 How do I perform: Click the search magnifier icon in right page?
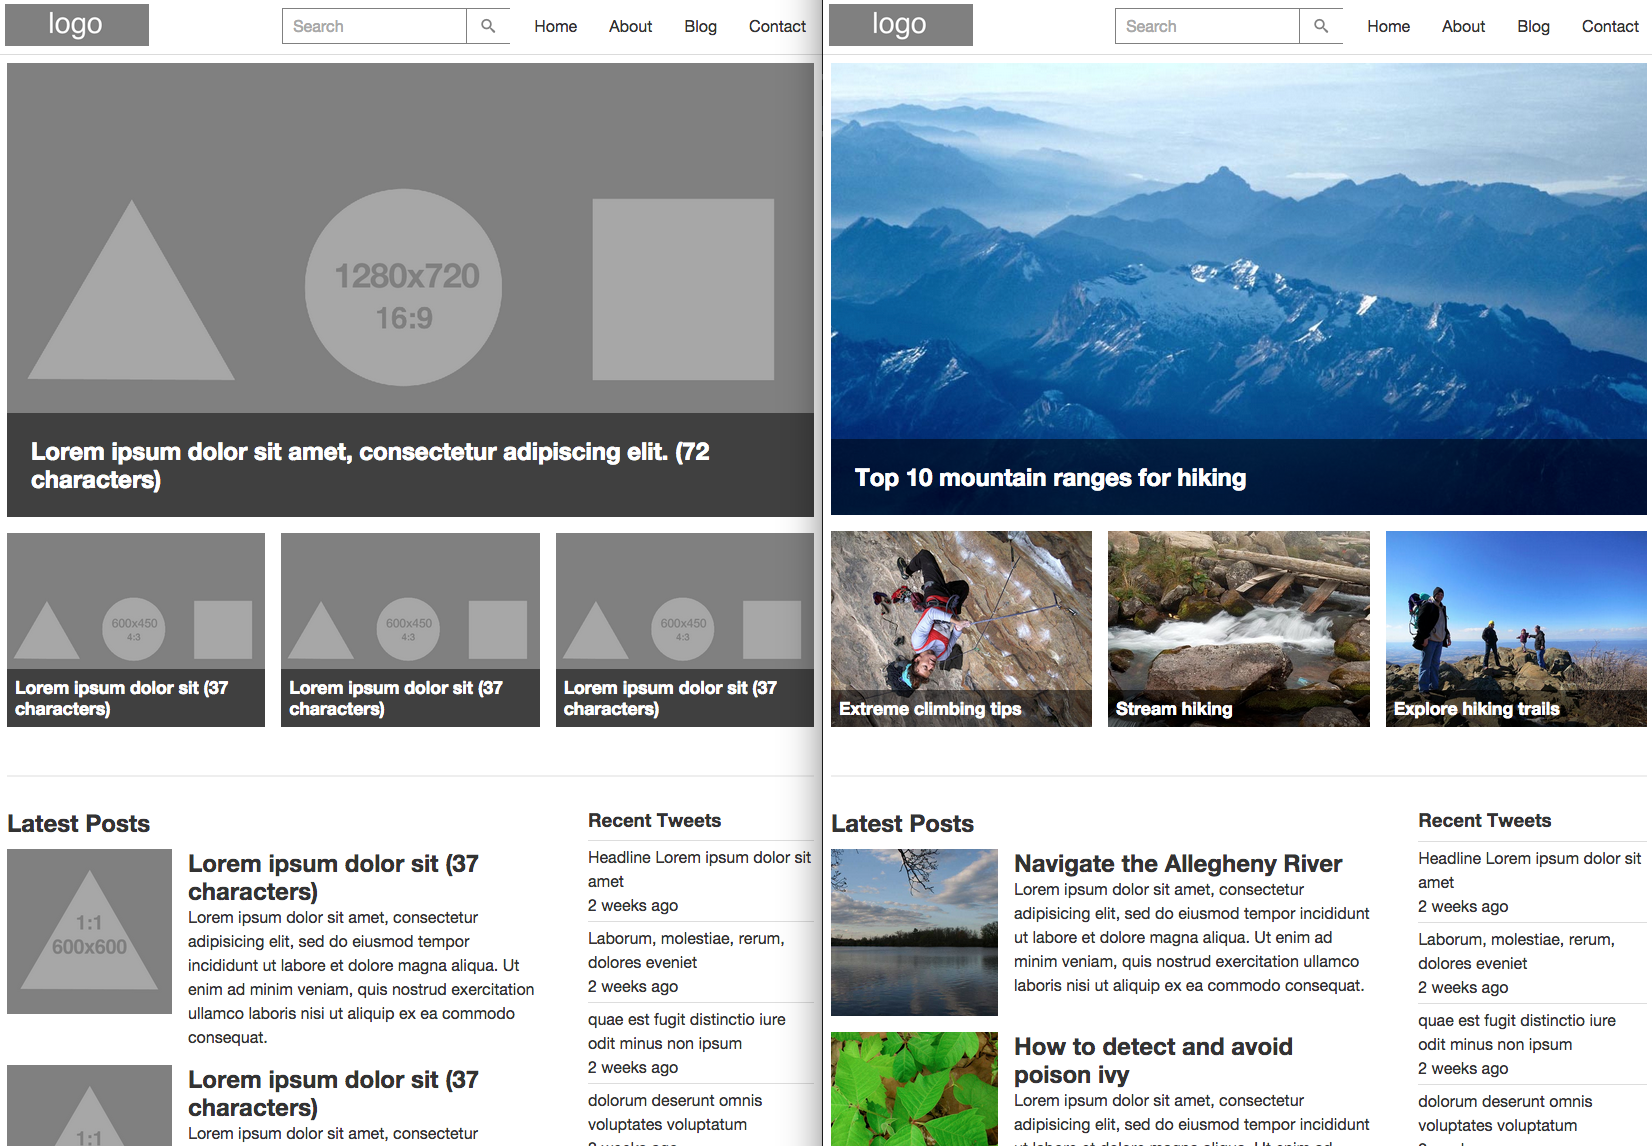coord(1321,26)
